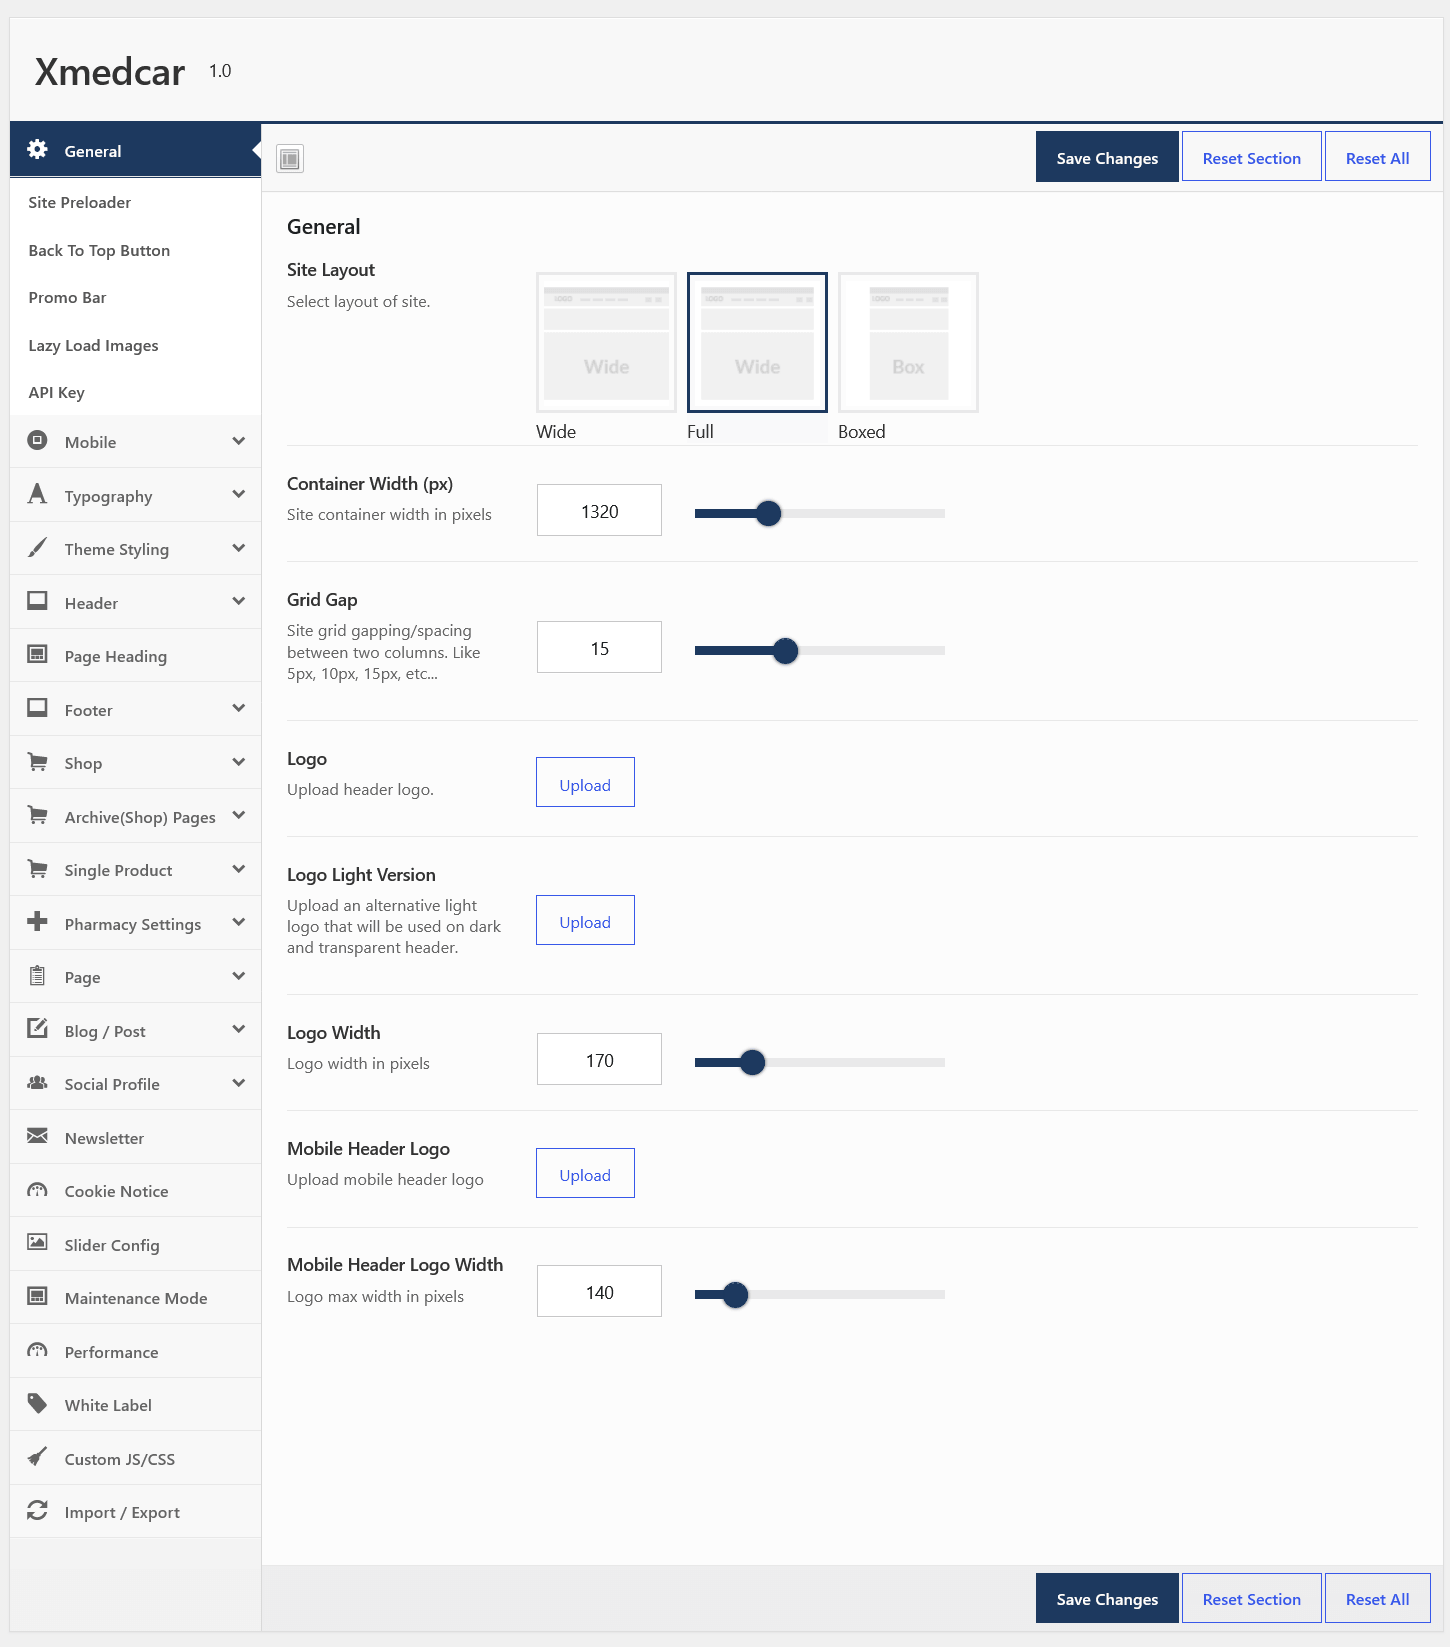Select the Wide site layout option
The height and width of the screenshot is (1647, 1450).
(x=607, y=342)
